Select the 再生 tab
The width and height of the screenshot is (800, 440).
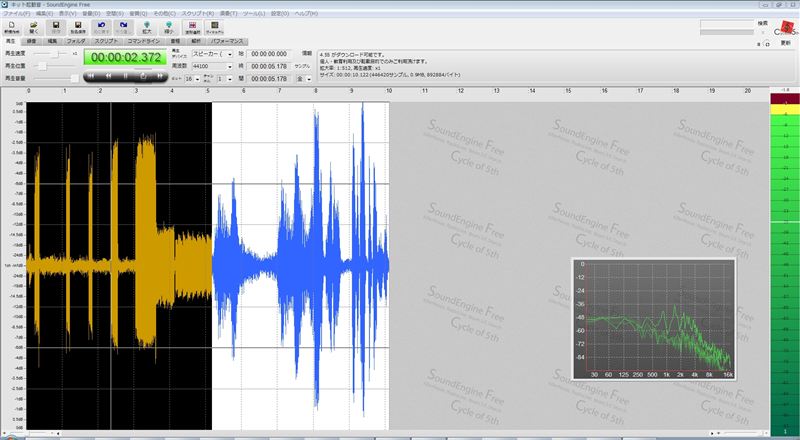coord(10,41)
